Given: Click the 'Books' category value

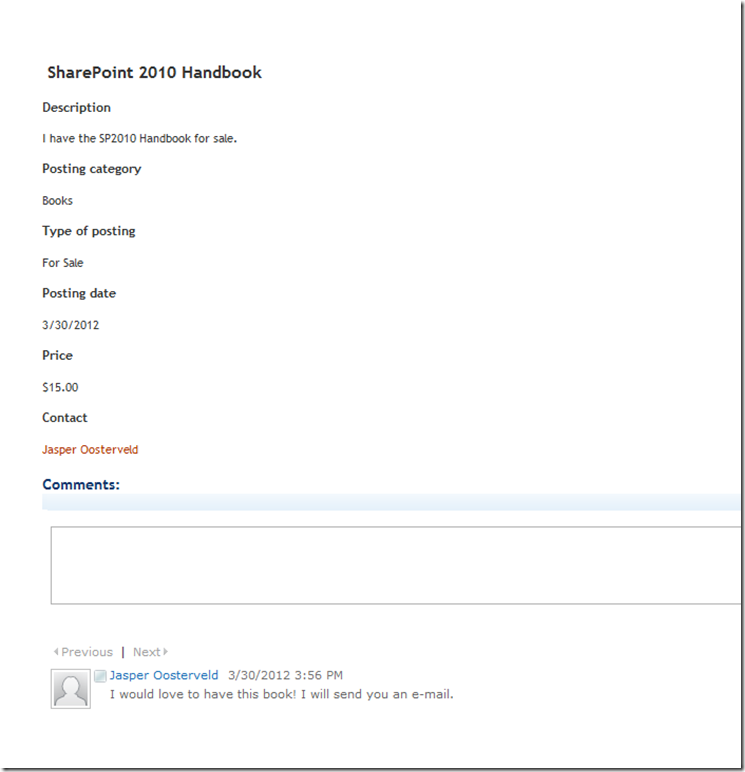Looking at the screenshot, I should pos(57,200).
